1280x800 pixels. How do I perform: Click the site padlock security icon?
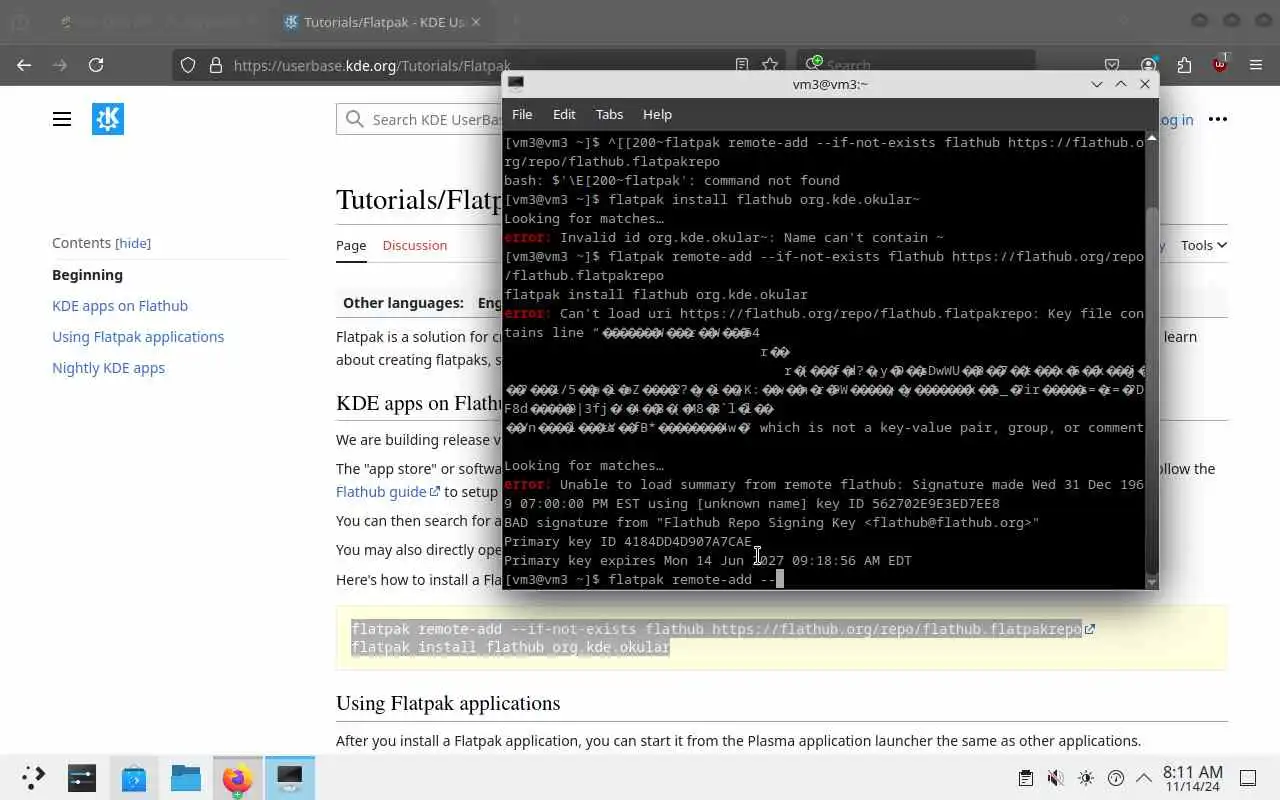(x=215, y=65)
